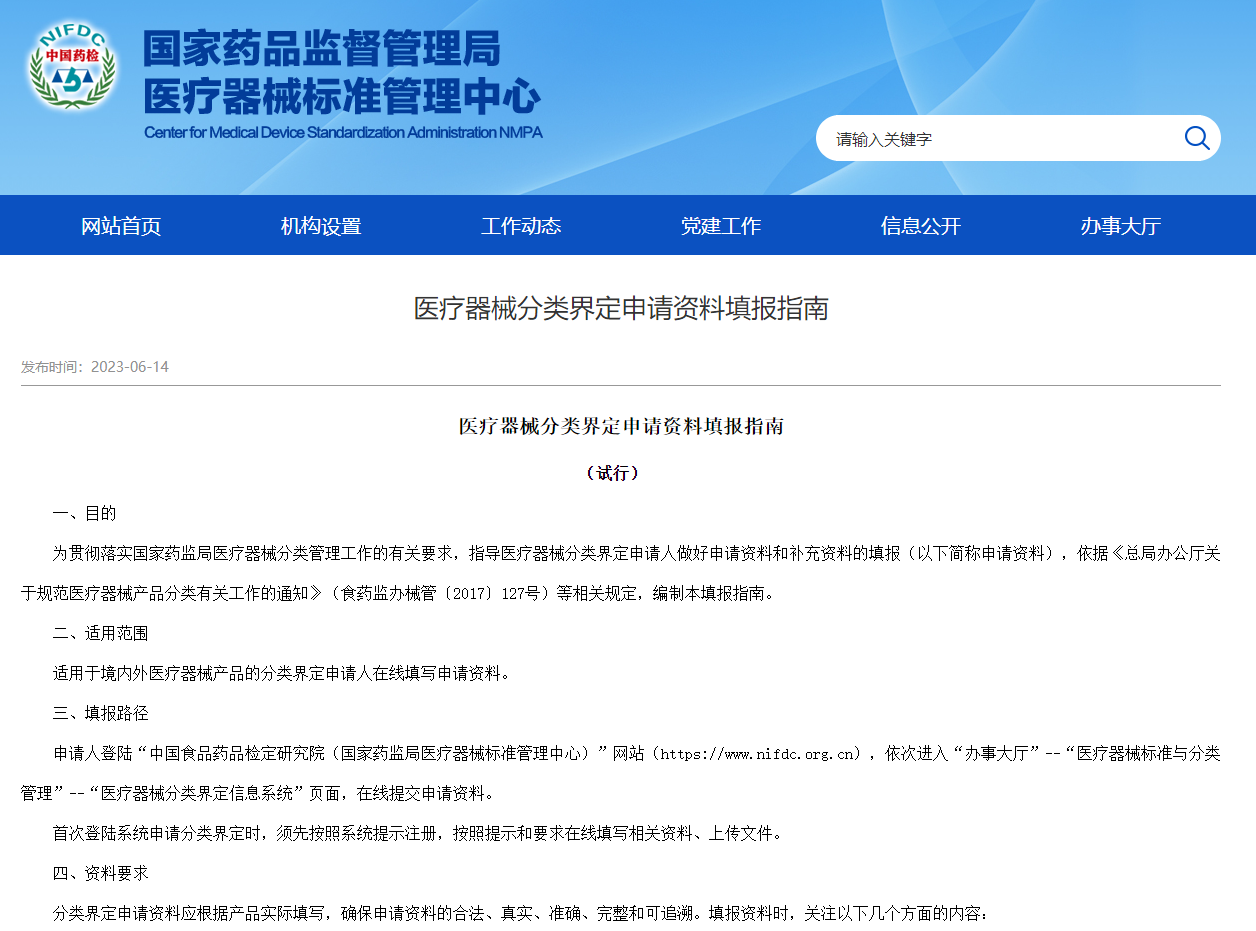Click the line starting 申请人登陆“中国食品药品检定研究院

click(x=621, y=773)
